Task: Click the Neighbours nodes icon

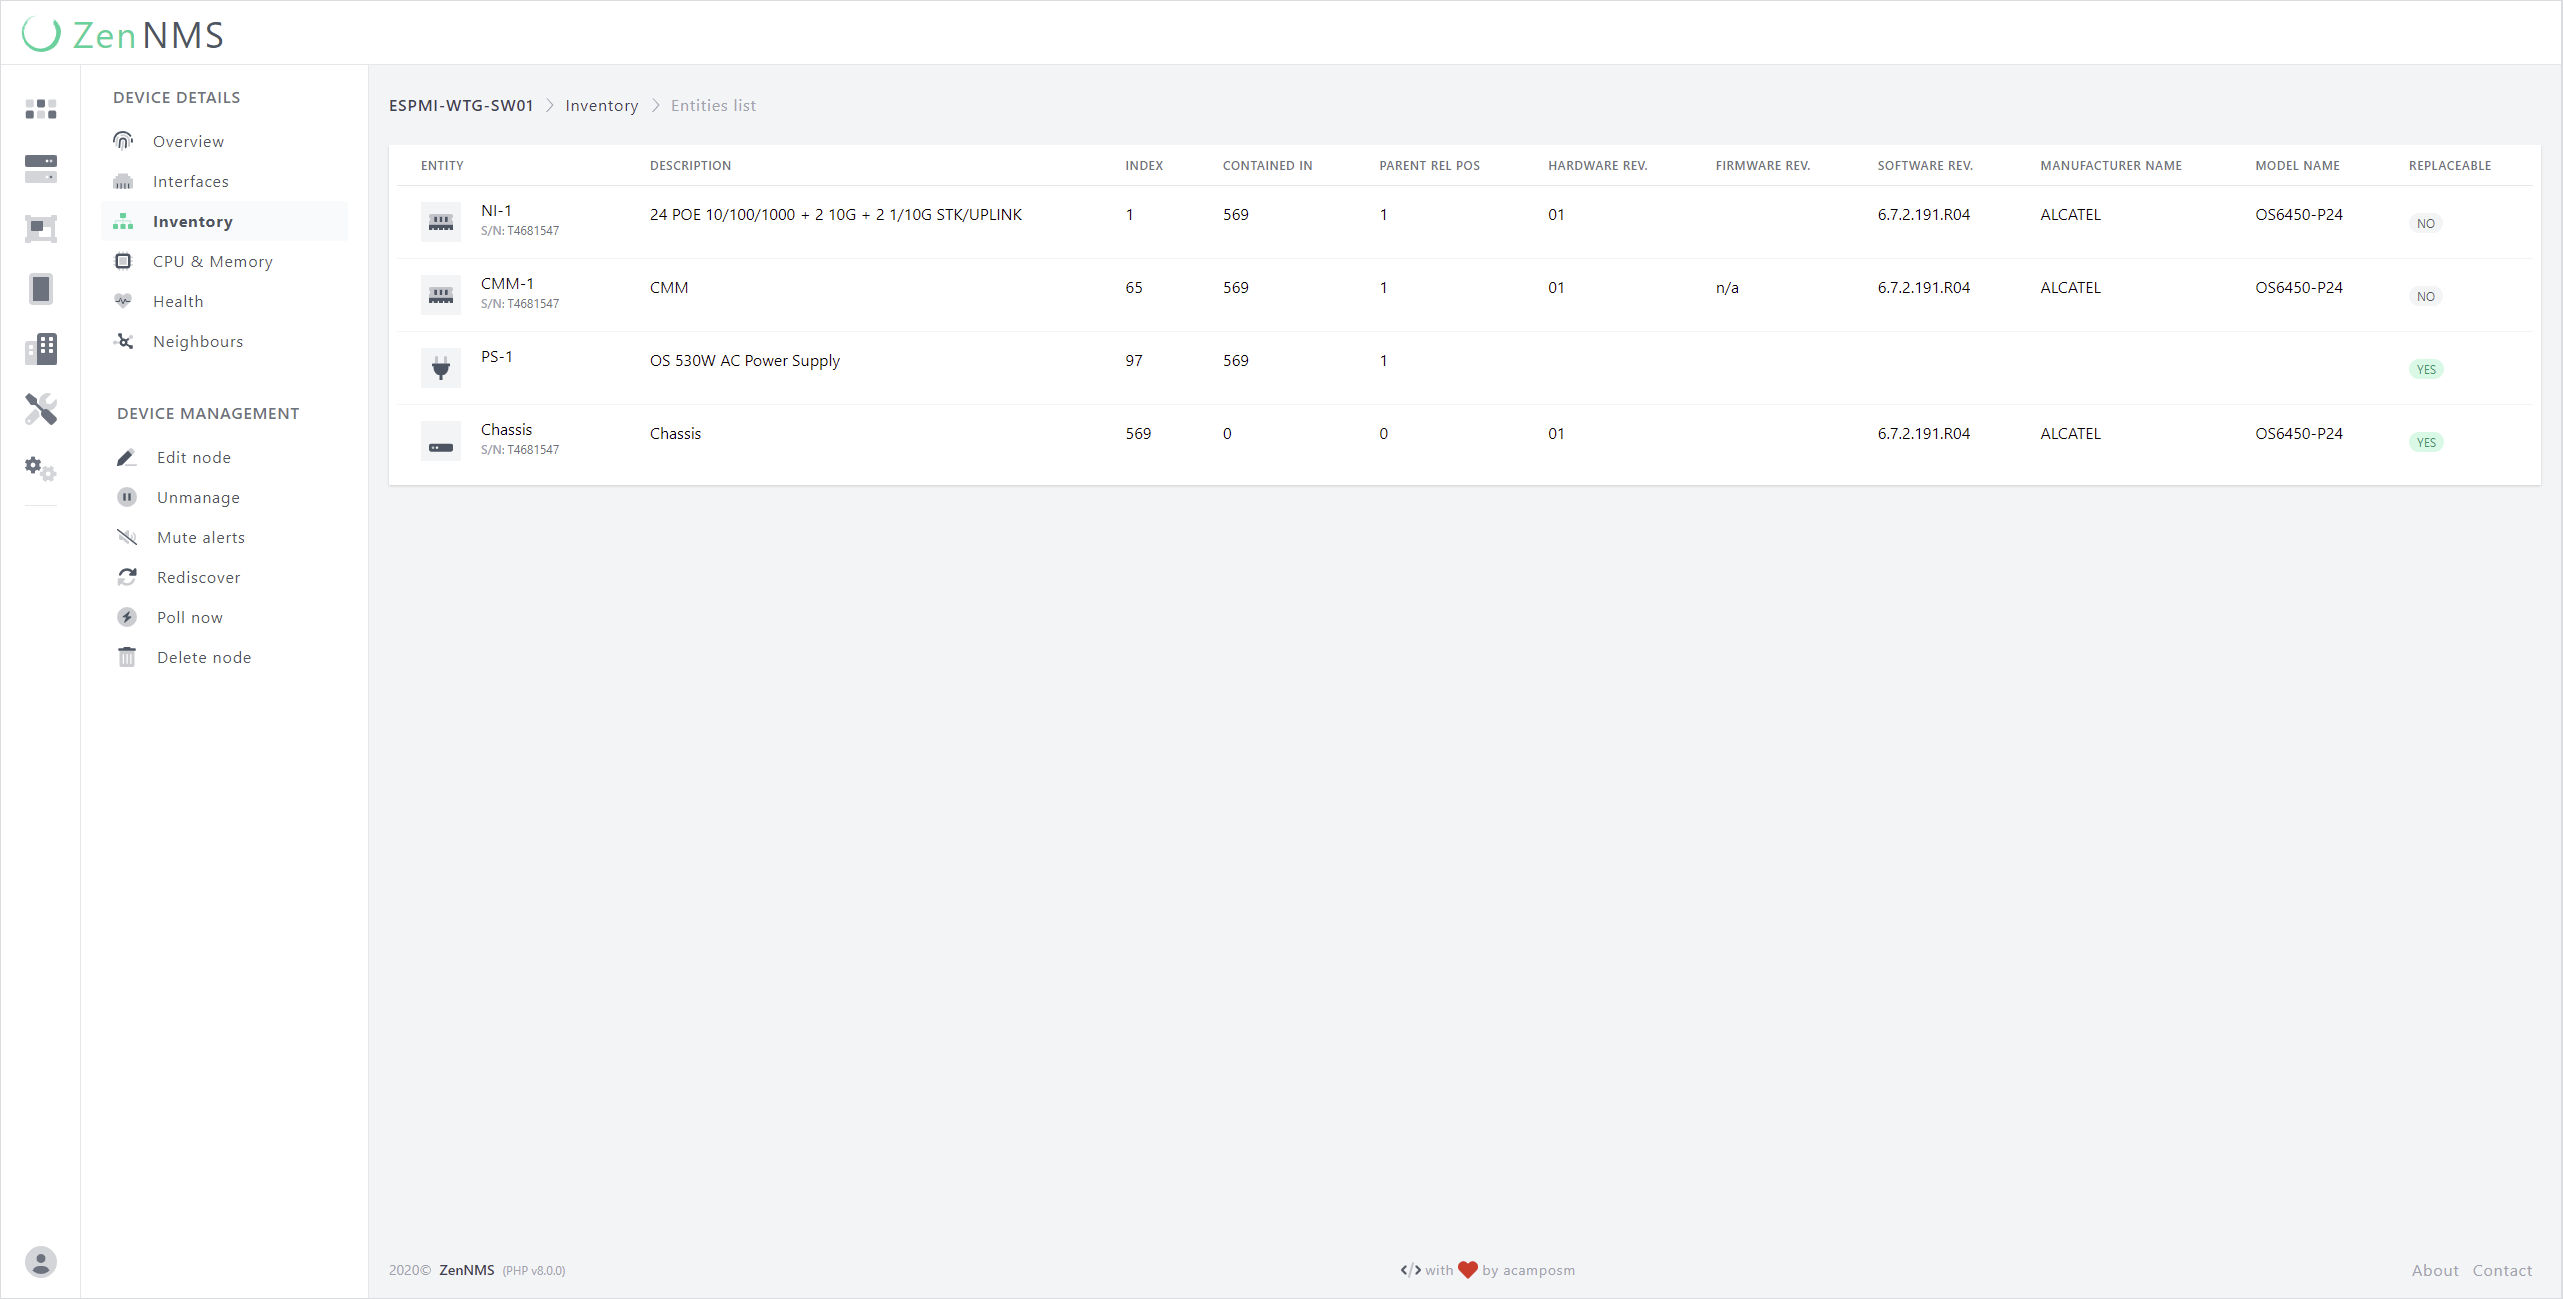Action: click(123, 341)
